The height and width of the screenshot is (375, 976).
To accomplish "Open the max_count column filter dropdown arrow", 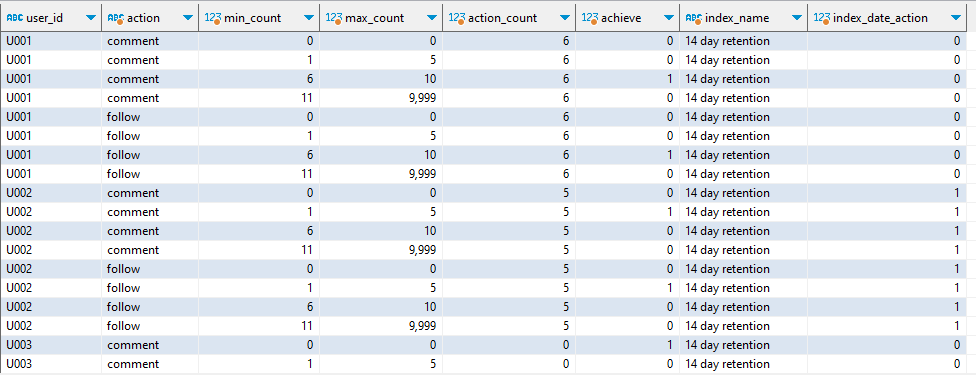I will click(x=432, y=19).
